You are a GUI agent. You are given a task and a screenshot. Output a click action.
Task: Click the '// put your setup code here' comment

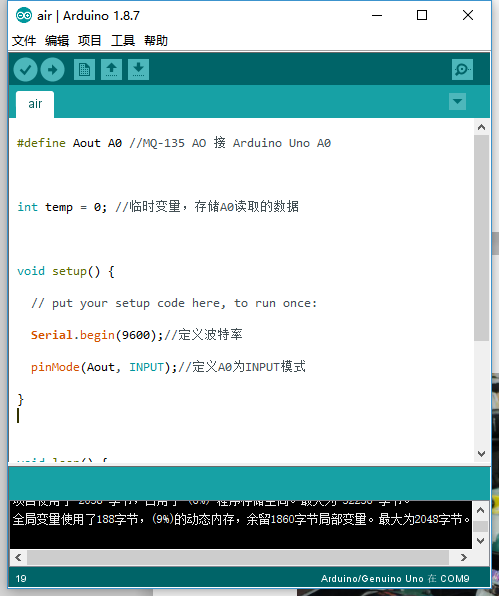tap(174, 303)
